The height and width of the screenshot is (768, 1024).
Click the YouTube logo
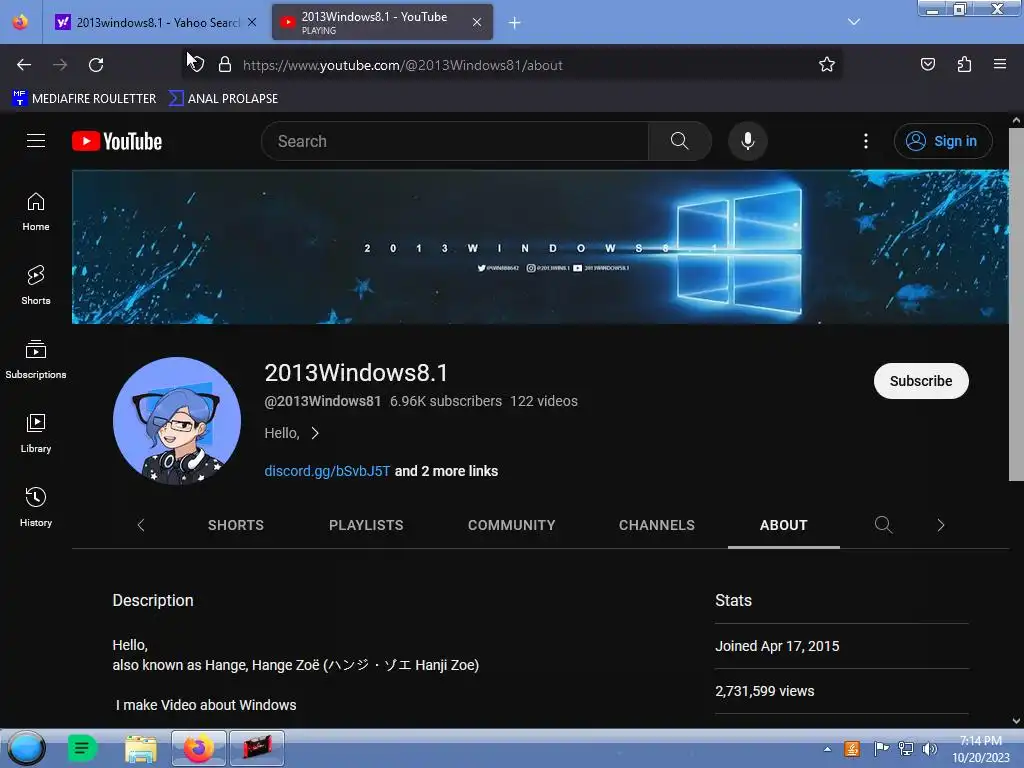[117, 141]
